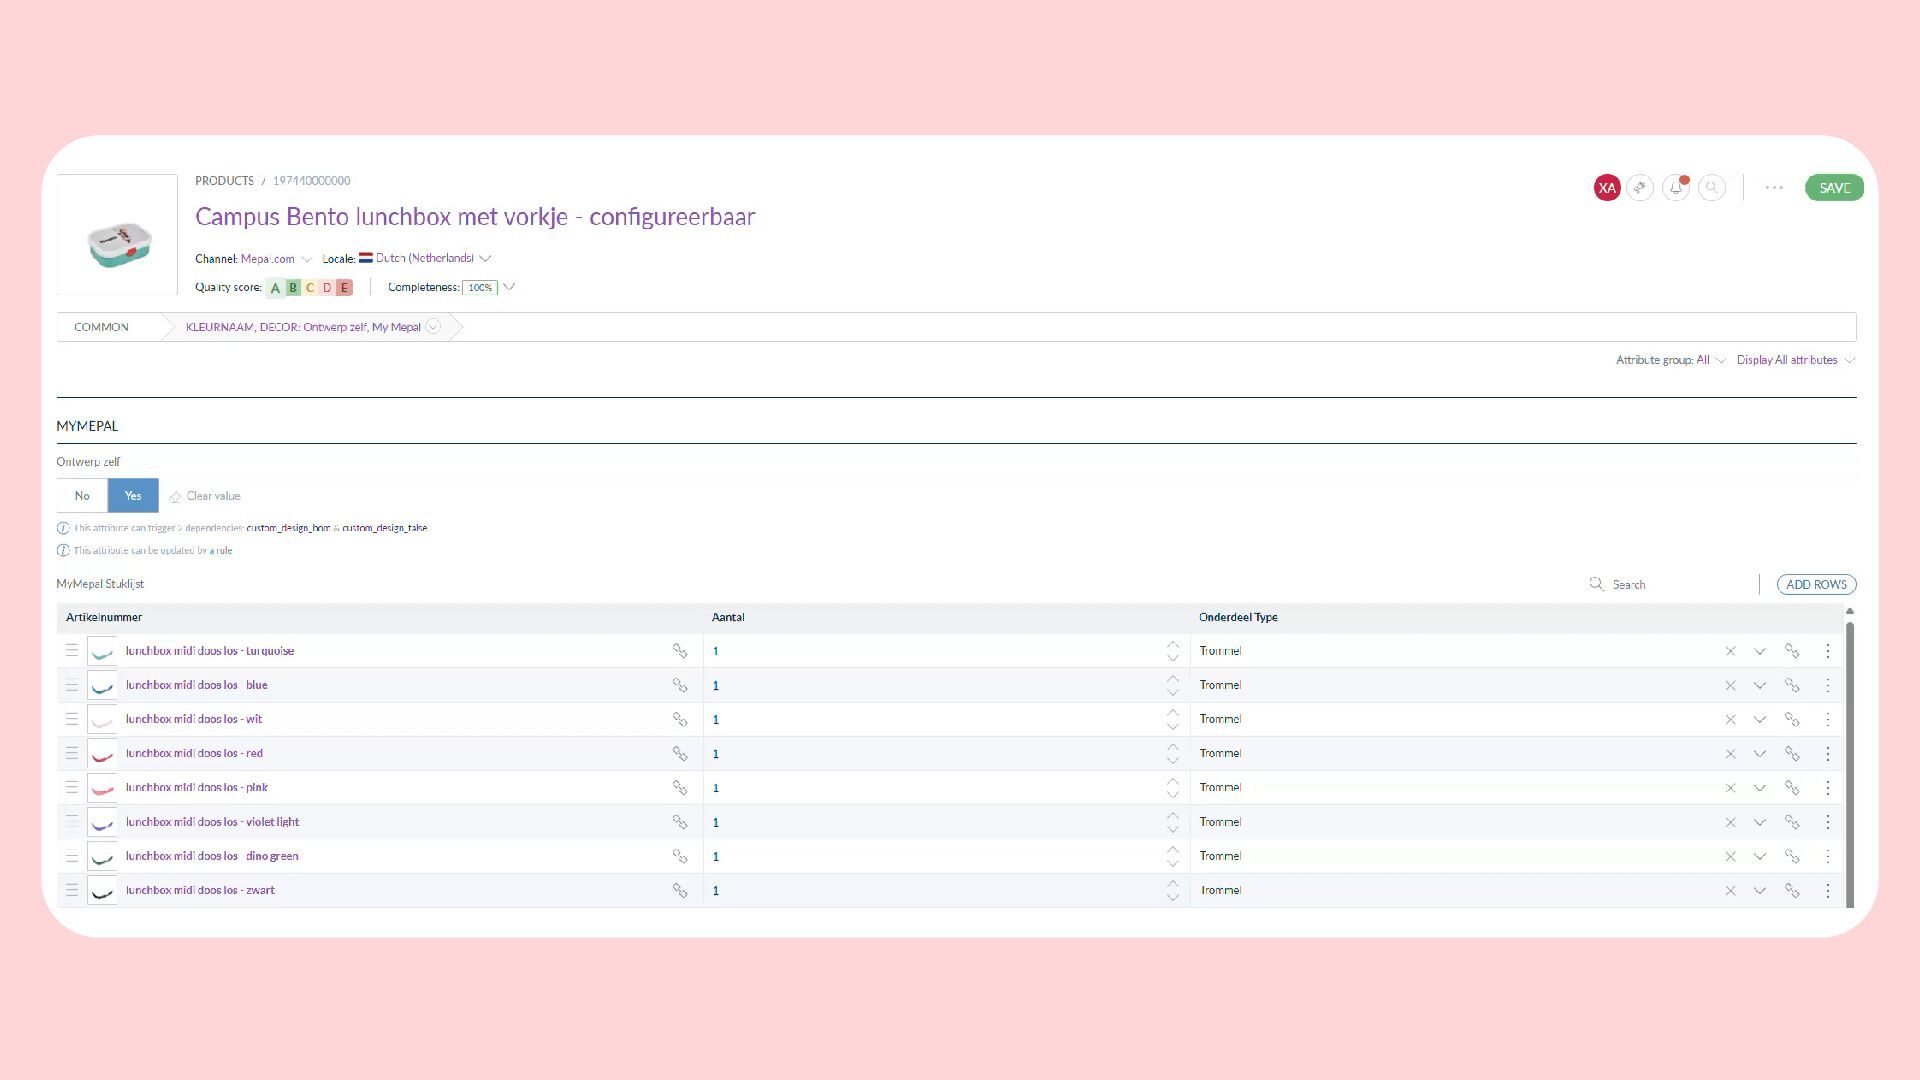
Task: Click the ADD ROWS button
Action: point(1815,585)
